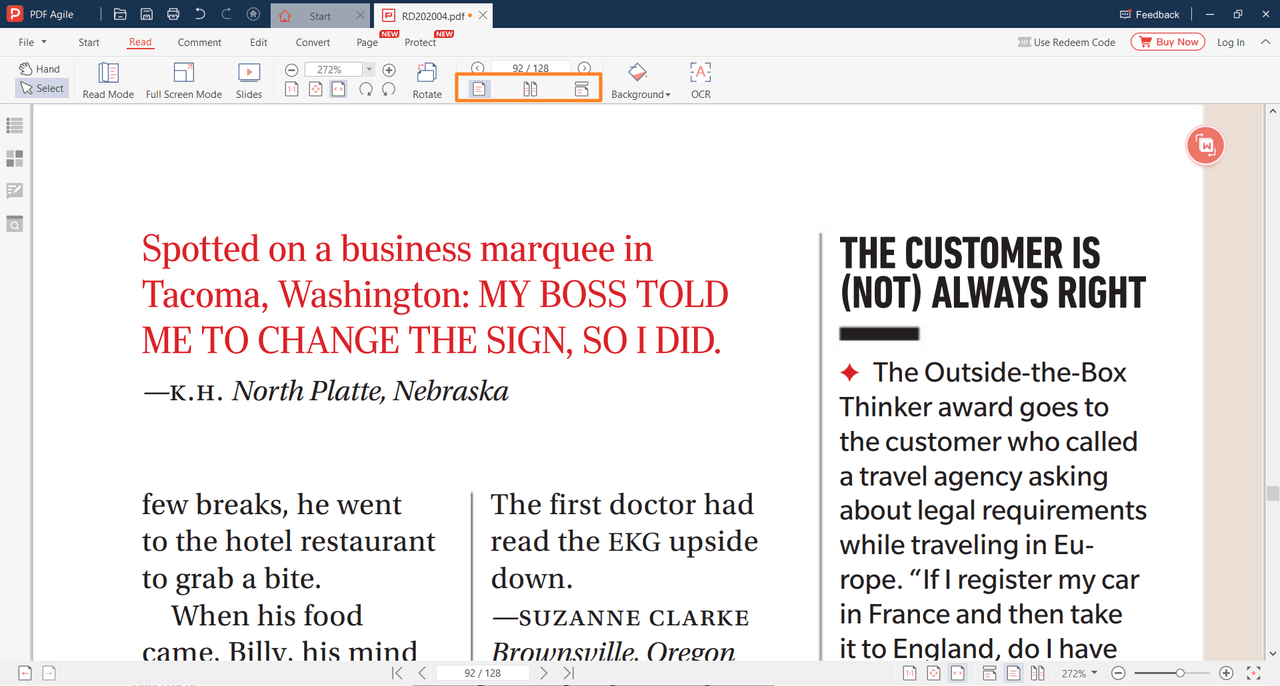The height and width of the screenshot is (686, 1280).
Task: Switch from Hand to Select mode
Action: tap(41, 88)
